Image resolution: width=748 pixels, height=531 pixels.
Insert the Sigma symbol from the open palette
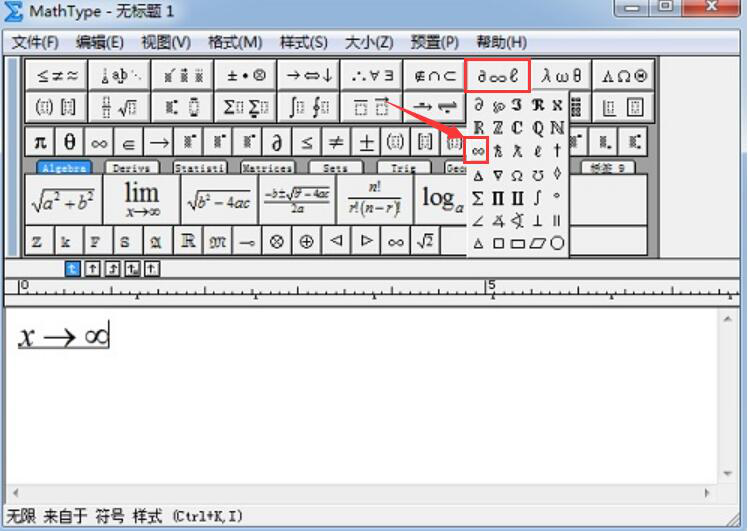click(478, 198)
